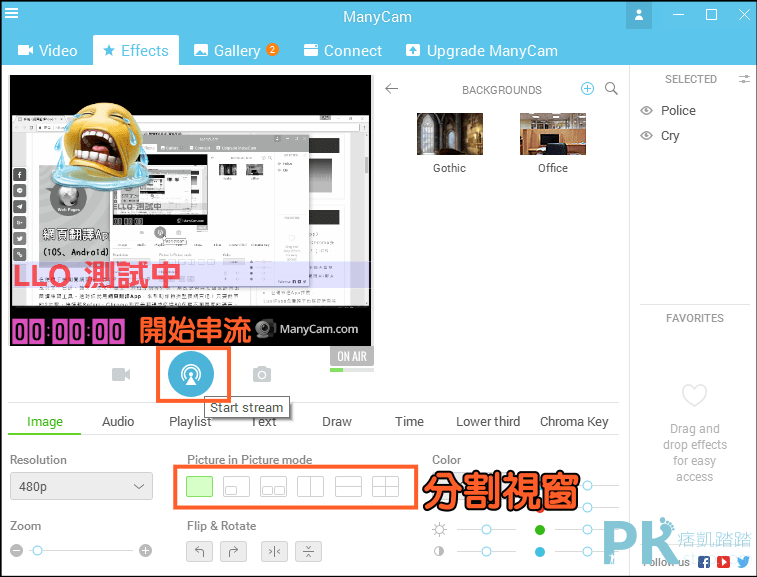Take a snapshot with the camera icon

click(x=262, y=374)
